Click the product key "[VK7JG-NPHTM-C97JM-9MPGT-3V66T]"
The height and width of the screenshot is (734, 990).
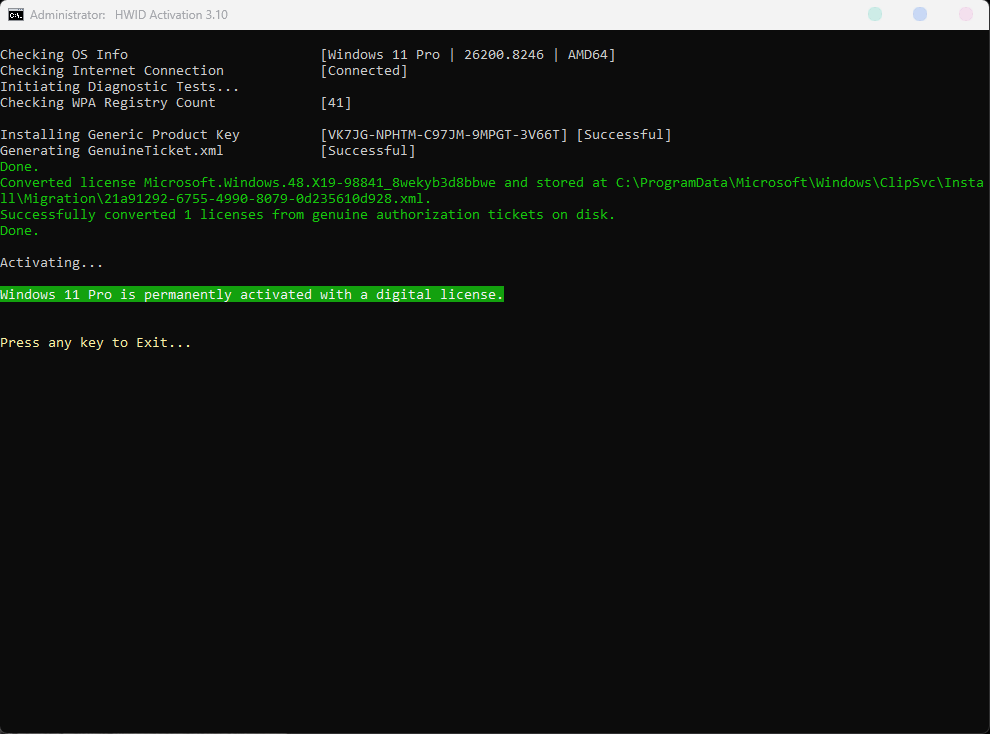click(444, 134)
